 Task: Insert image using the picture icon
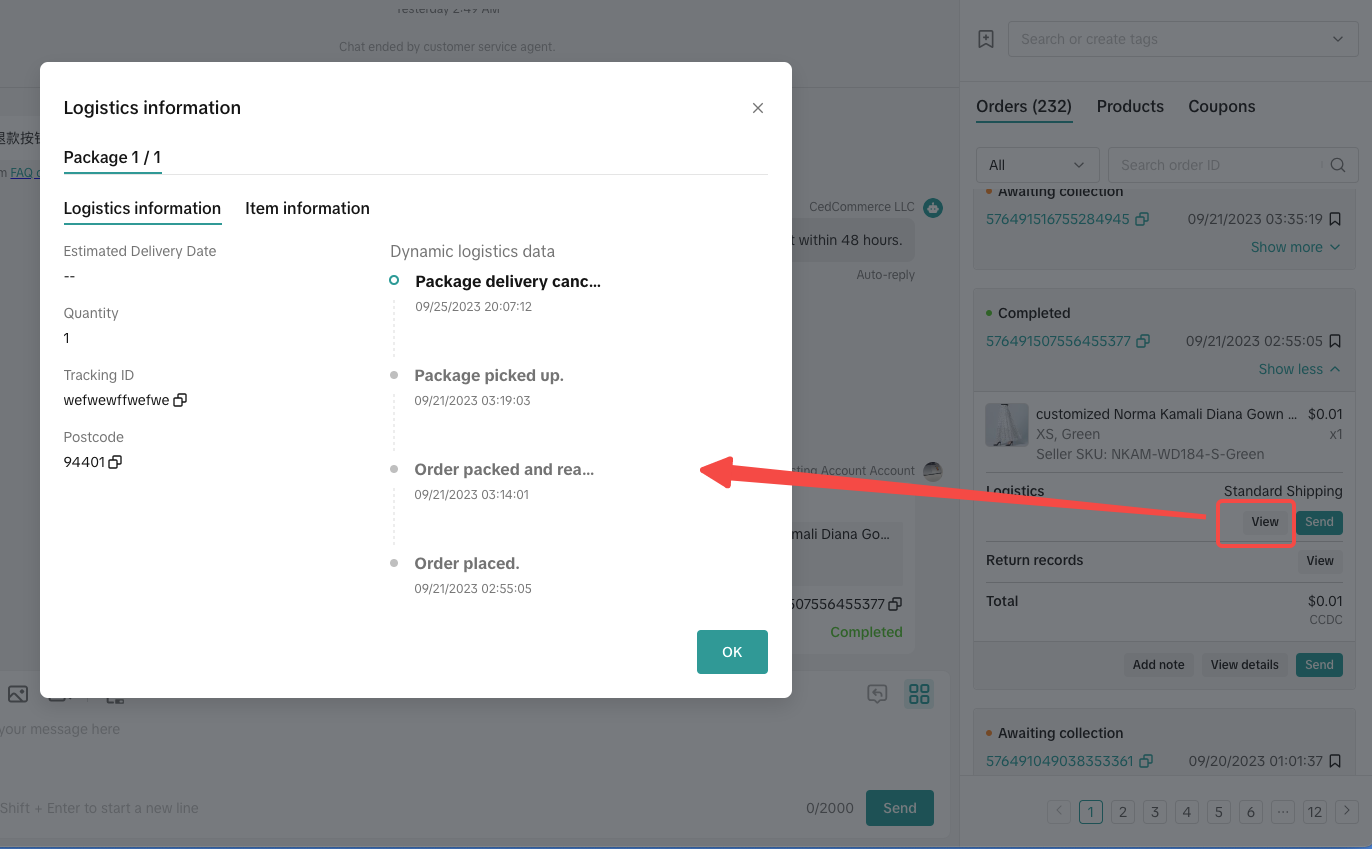click(18, 694)
